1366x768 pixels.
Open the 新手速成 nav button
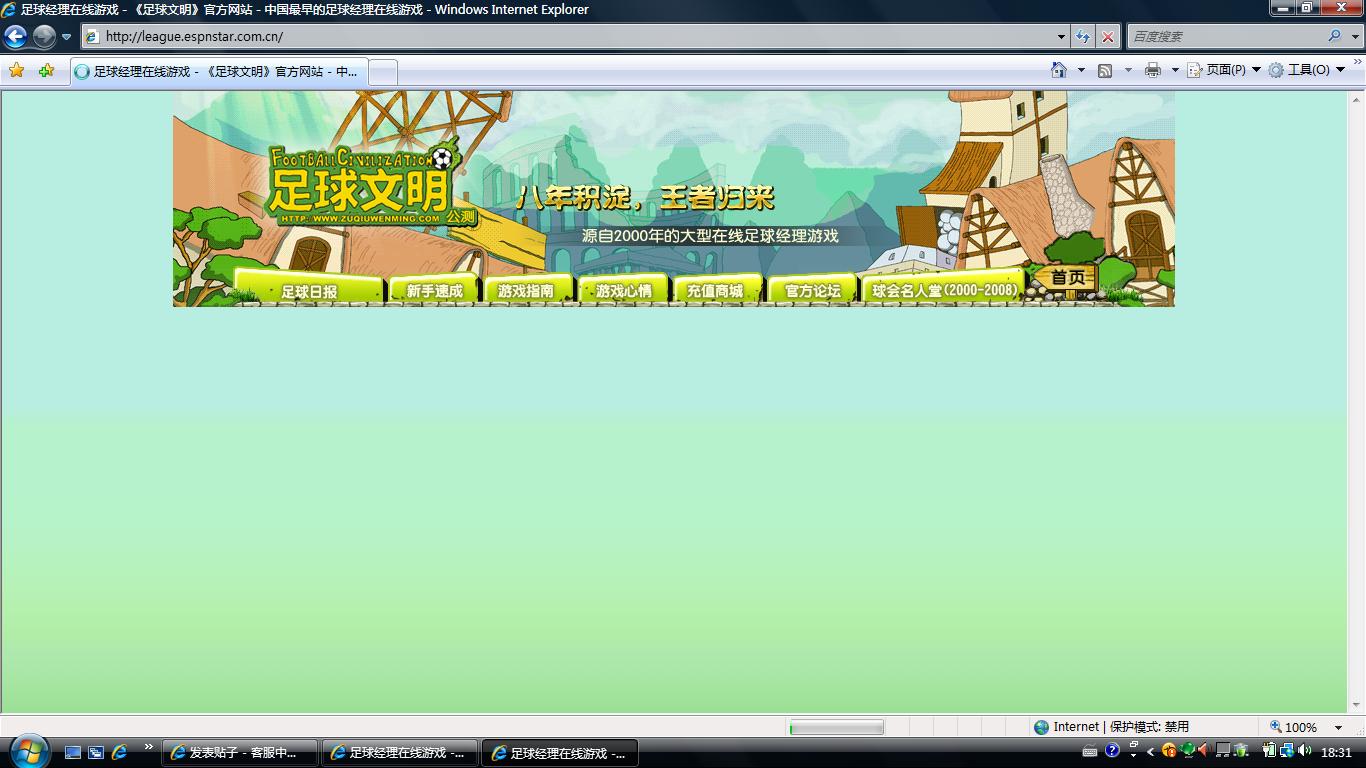pyautogui.click(x=434, y=290)
